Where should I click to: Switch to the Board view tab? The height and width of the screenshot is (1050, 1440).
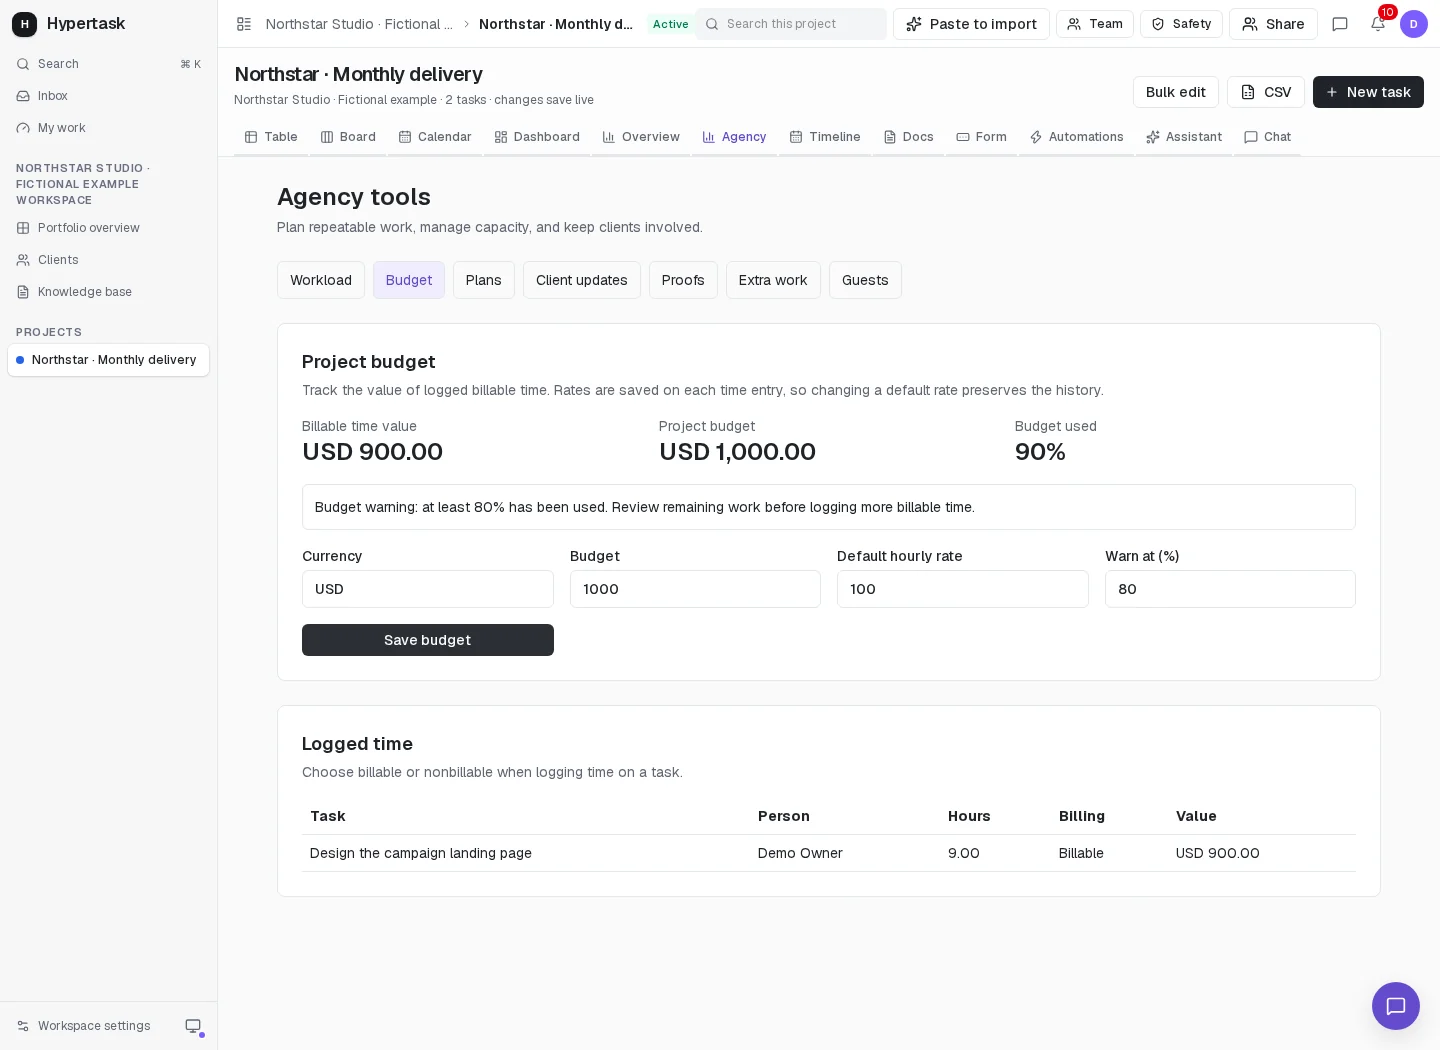click(x=348, y=137)
